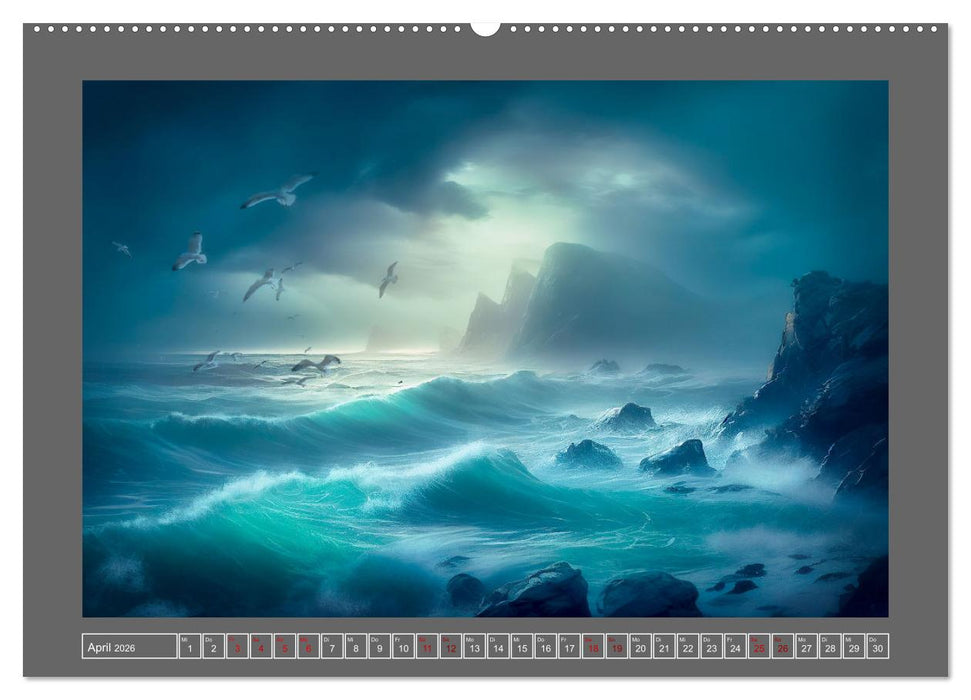The image size is (971, 700).
Task: Select Monday 13 date cell
Action: 474,647
